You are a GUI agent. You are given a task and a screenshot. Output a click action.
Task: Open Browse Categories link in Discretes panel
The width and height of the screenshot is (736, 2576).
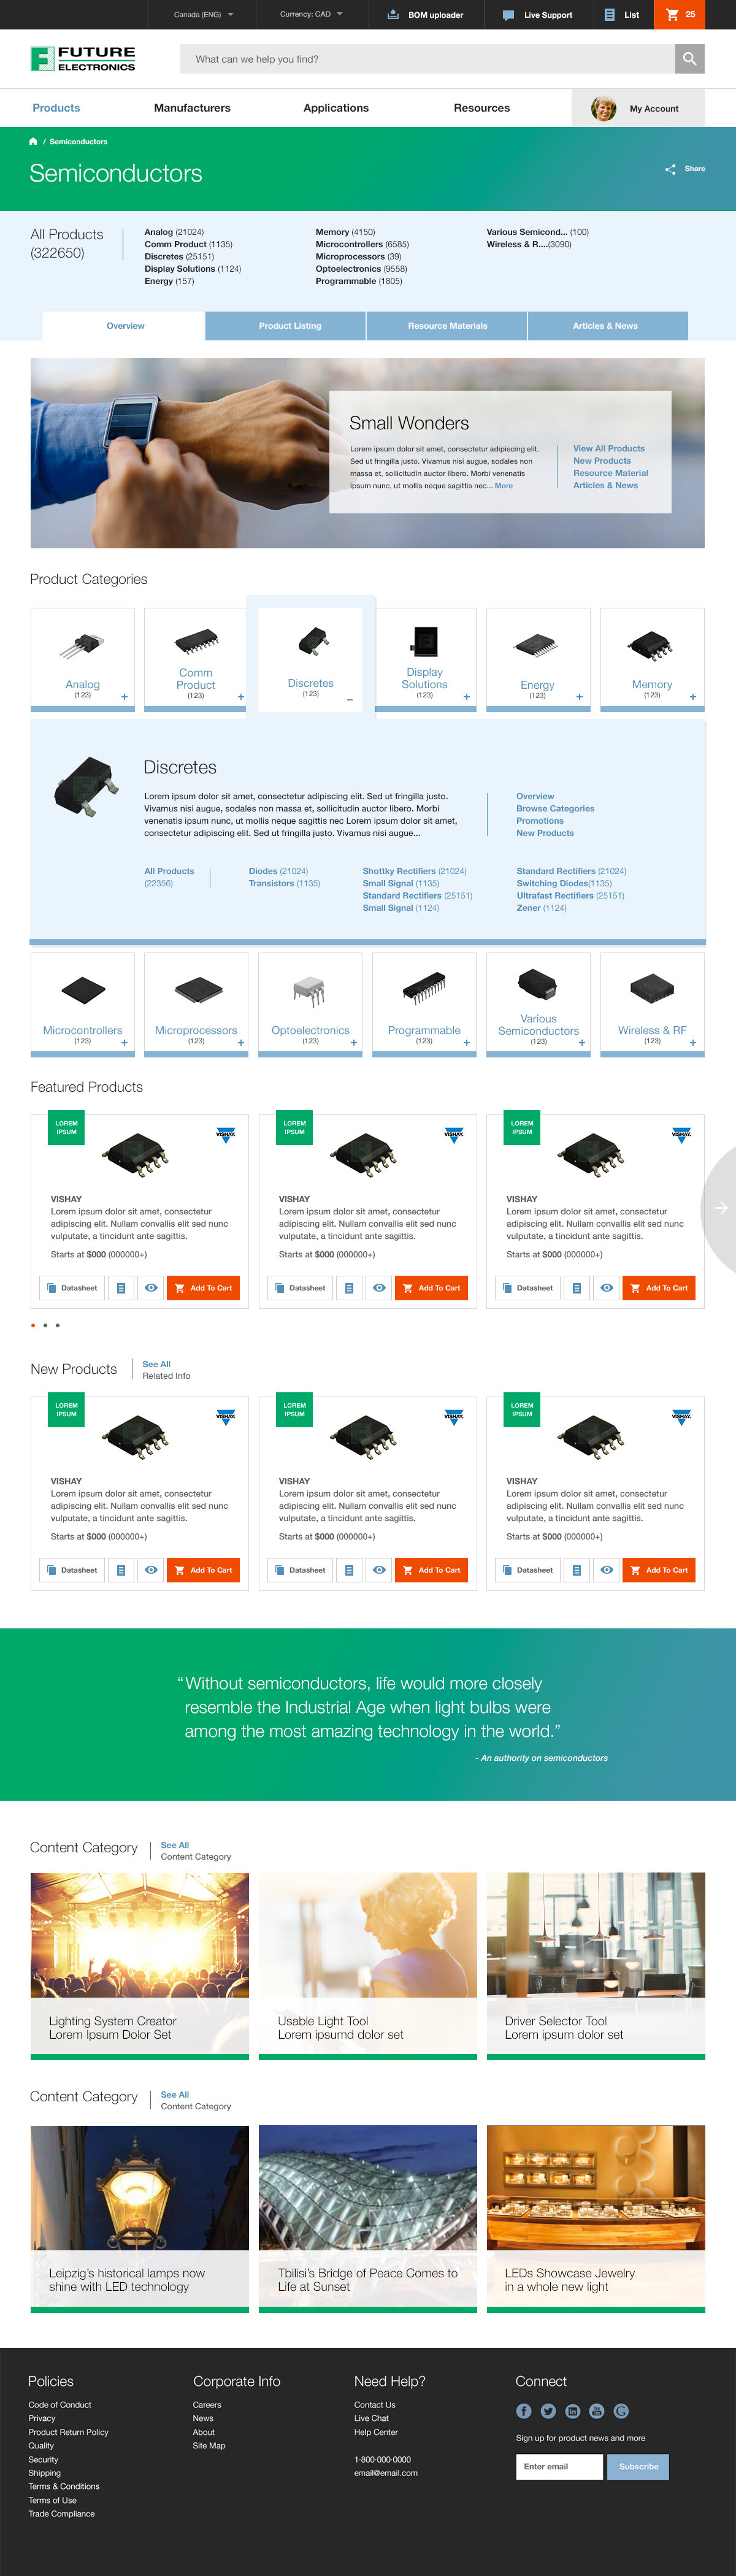[x=555, y=809]
